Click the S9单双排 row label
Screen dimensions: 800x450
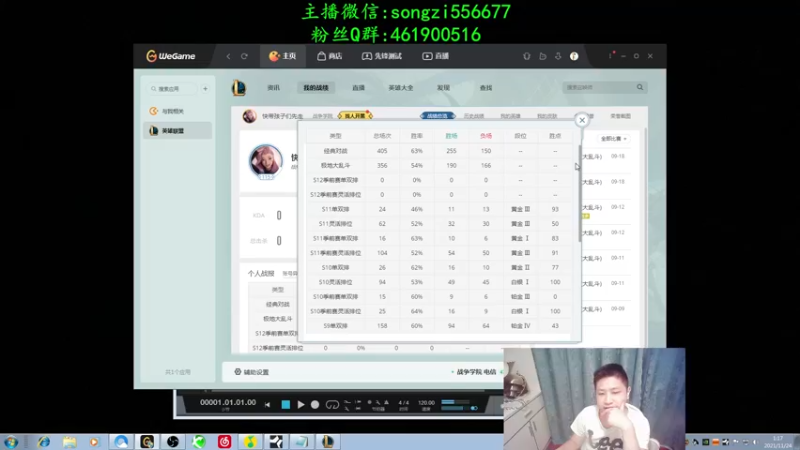click(335, 326)
